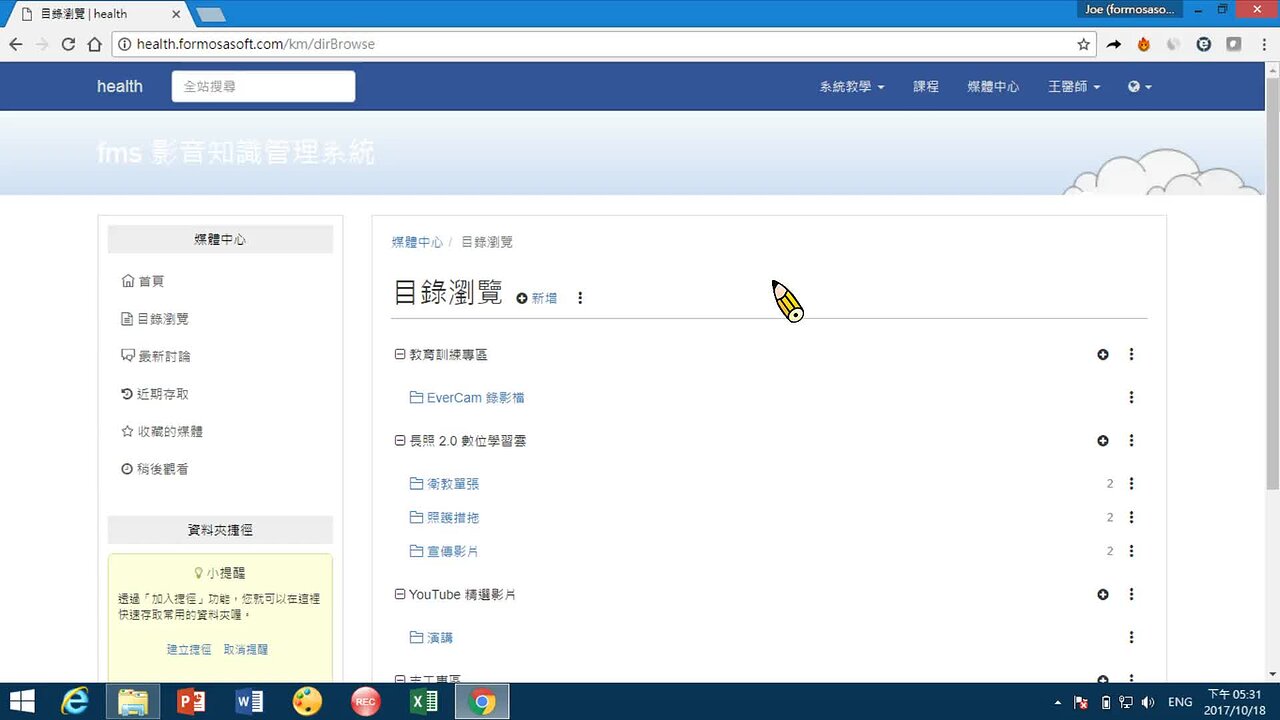
Task: Collapse the 長照 2.0 數位學習雲 node
Action: click(399, 440)
